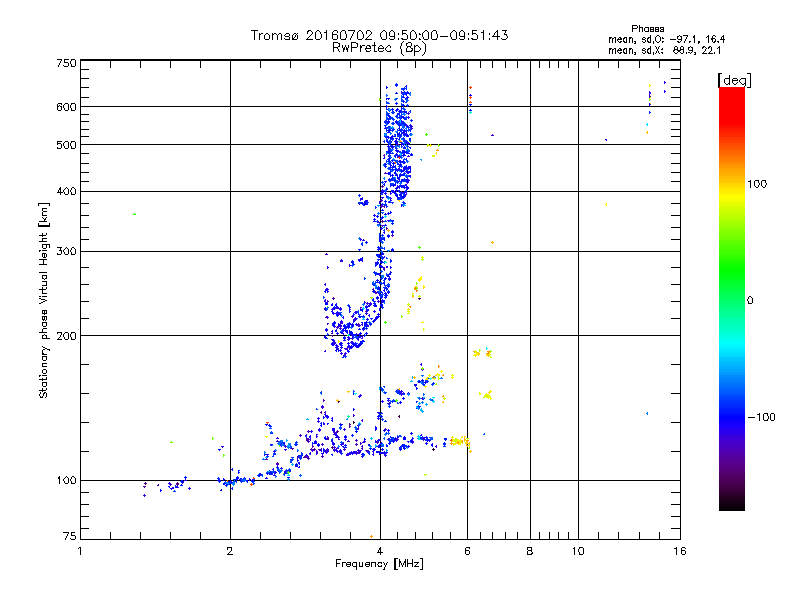Click the 'mean, sd,X: 88.9, 22.1' line

[664, 50]
